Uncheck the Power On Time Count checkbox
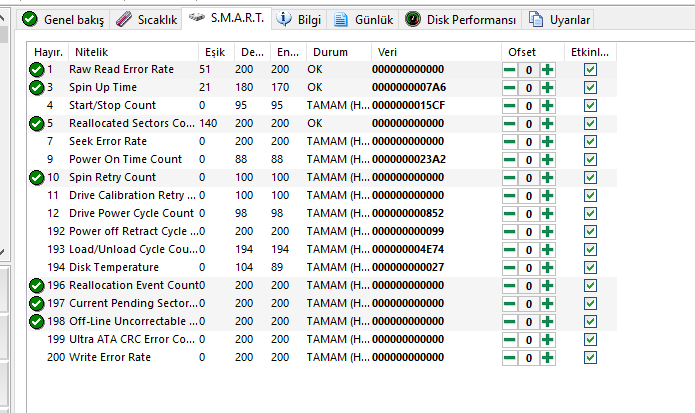The height and width of the screenshot is (413, 695). (x=590, y=160)
